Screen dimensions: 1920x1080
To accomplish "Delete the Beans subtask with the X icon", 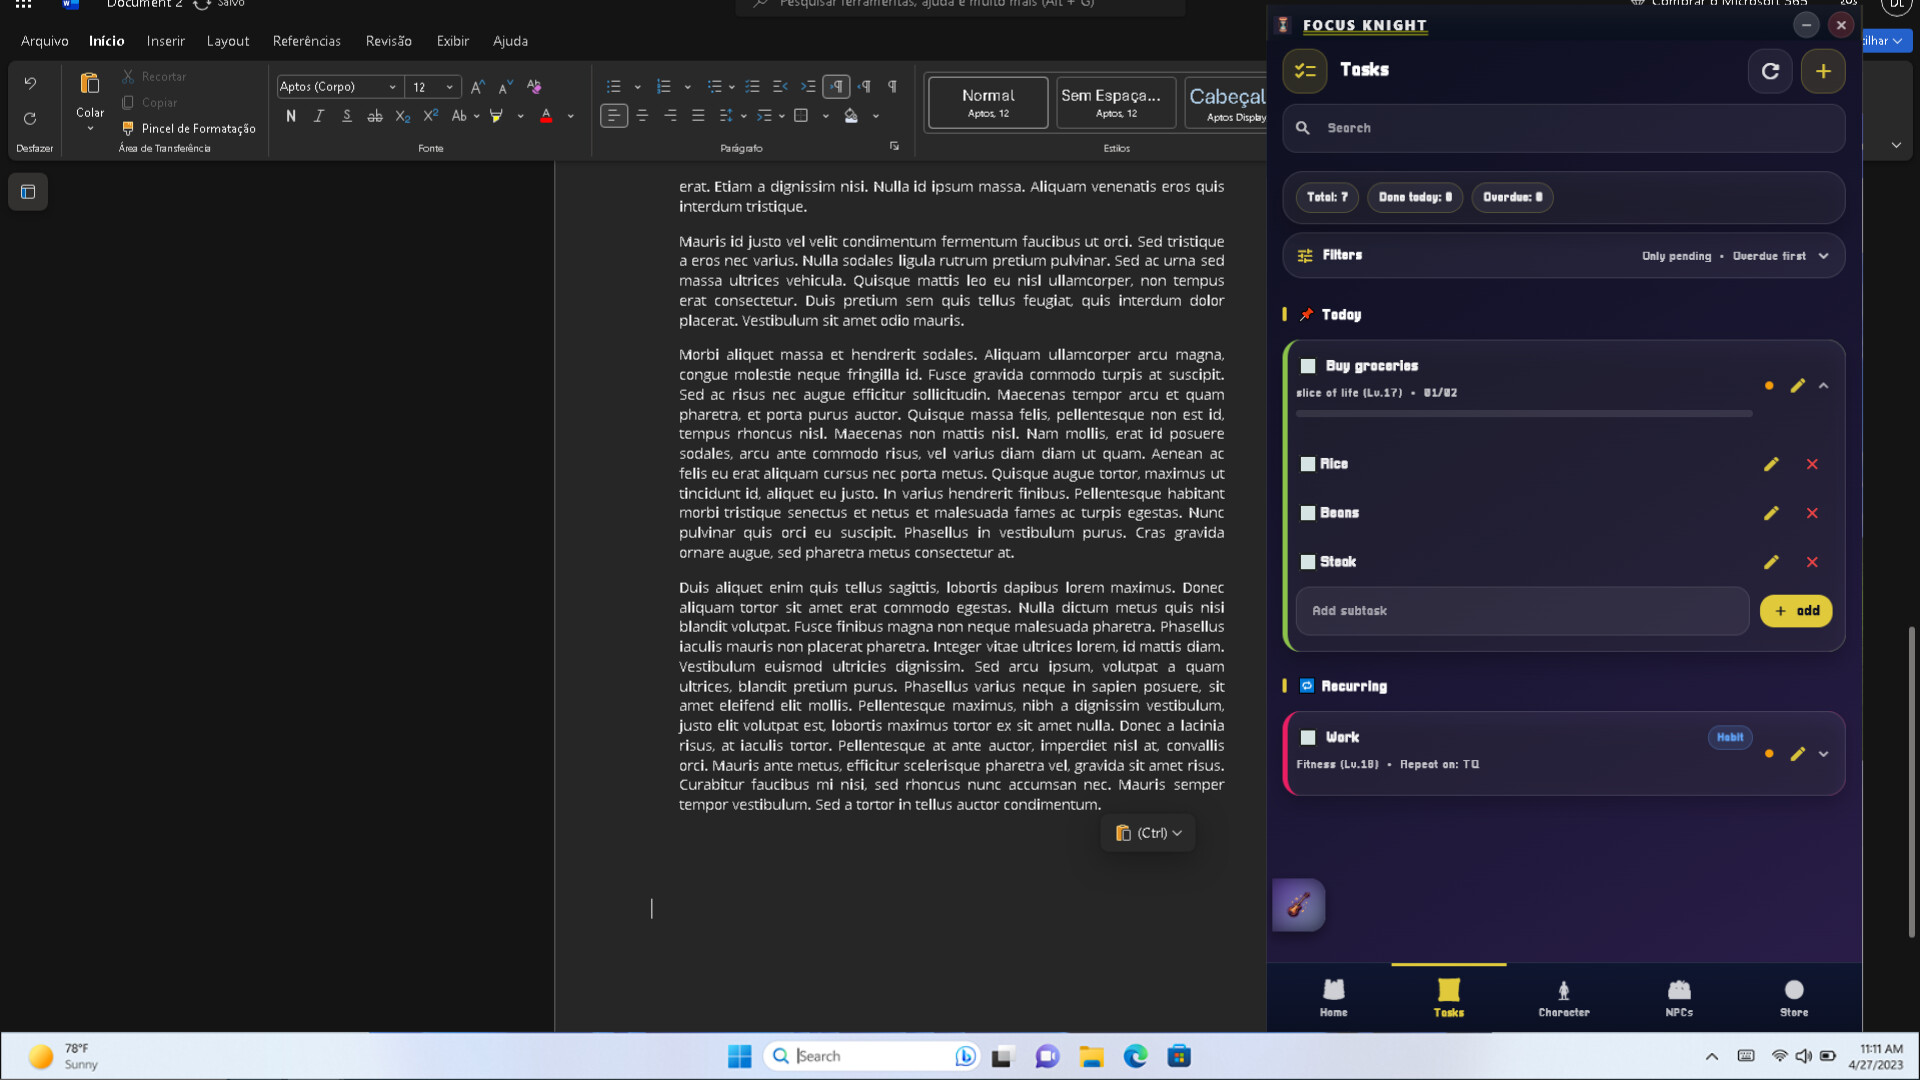I will pos(1813,513).
